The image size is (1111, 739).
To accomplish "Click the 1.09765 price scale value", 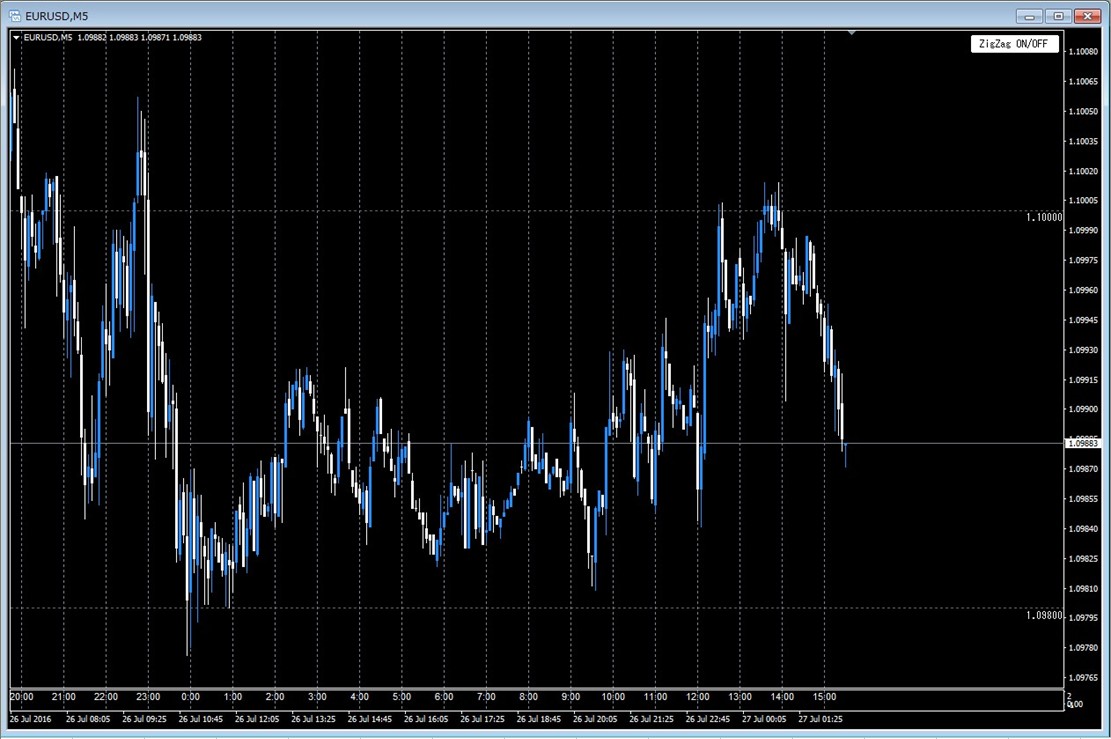I will (x=1083, y=677).
